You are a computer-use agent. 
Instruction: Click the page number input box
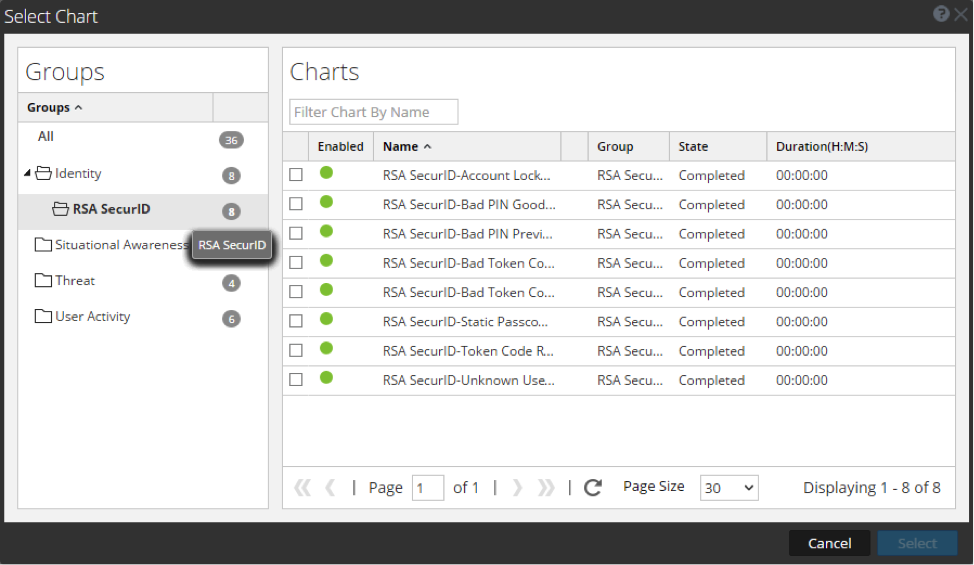coord(428,488)
